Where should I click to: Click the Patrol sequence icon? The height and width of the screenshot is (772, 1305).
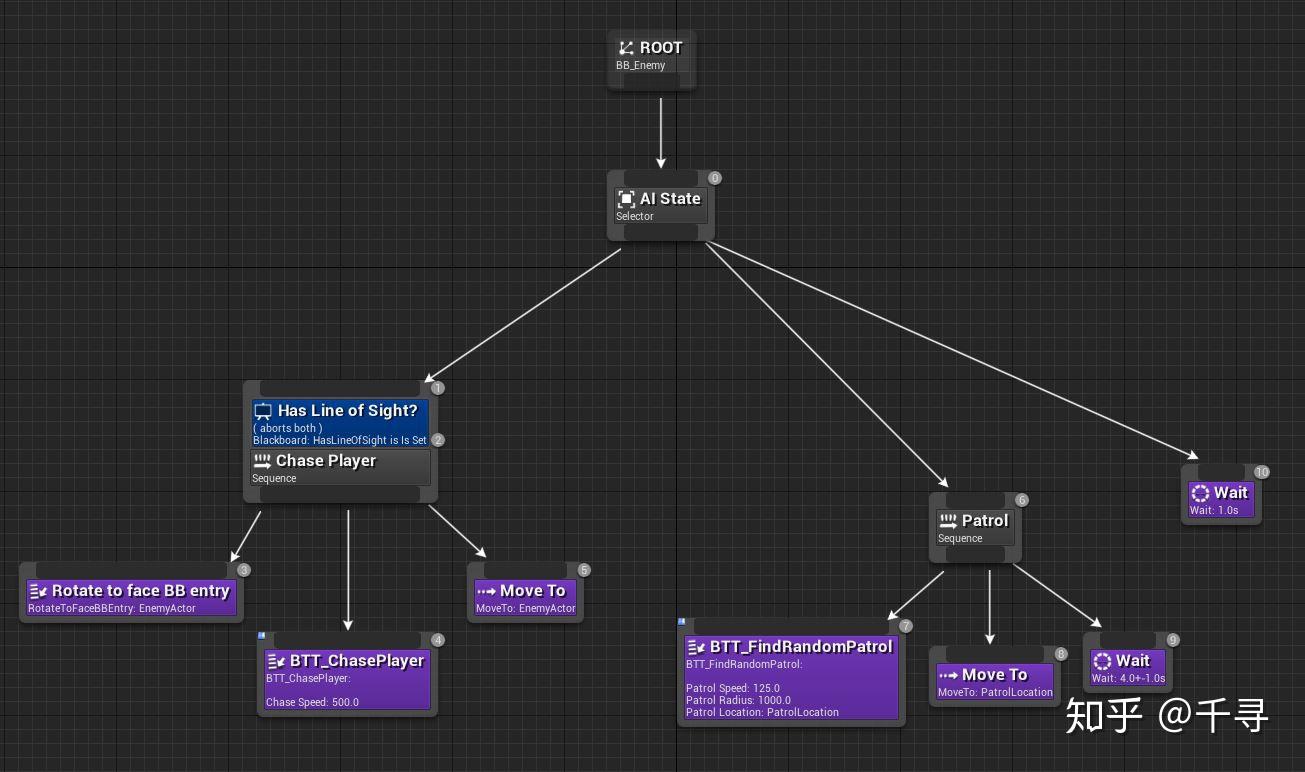click(948, 521)
